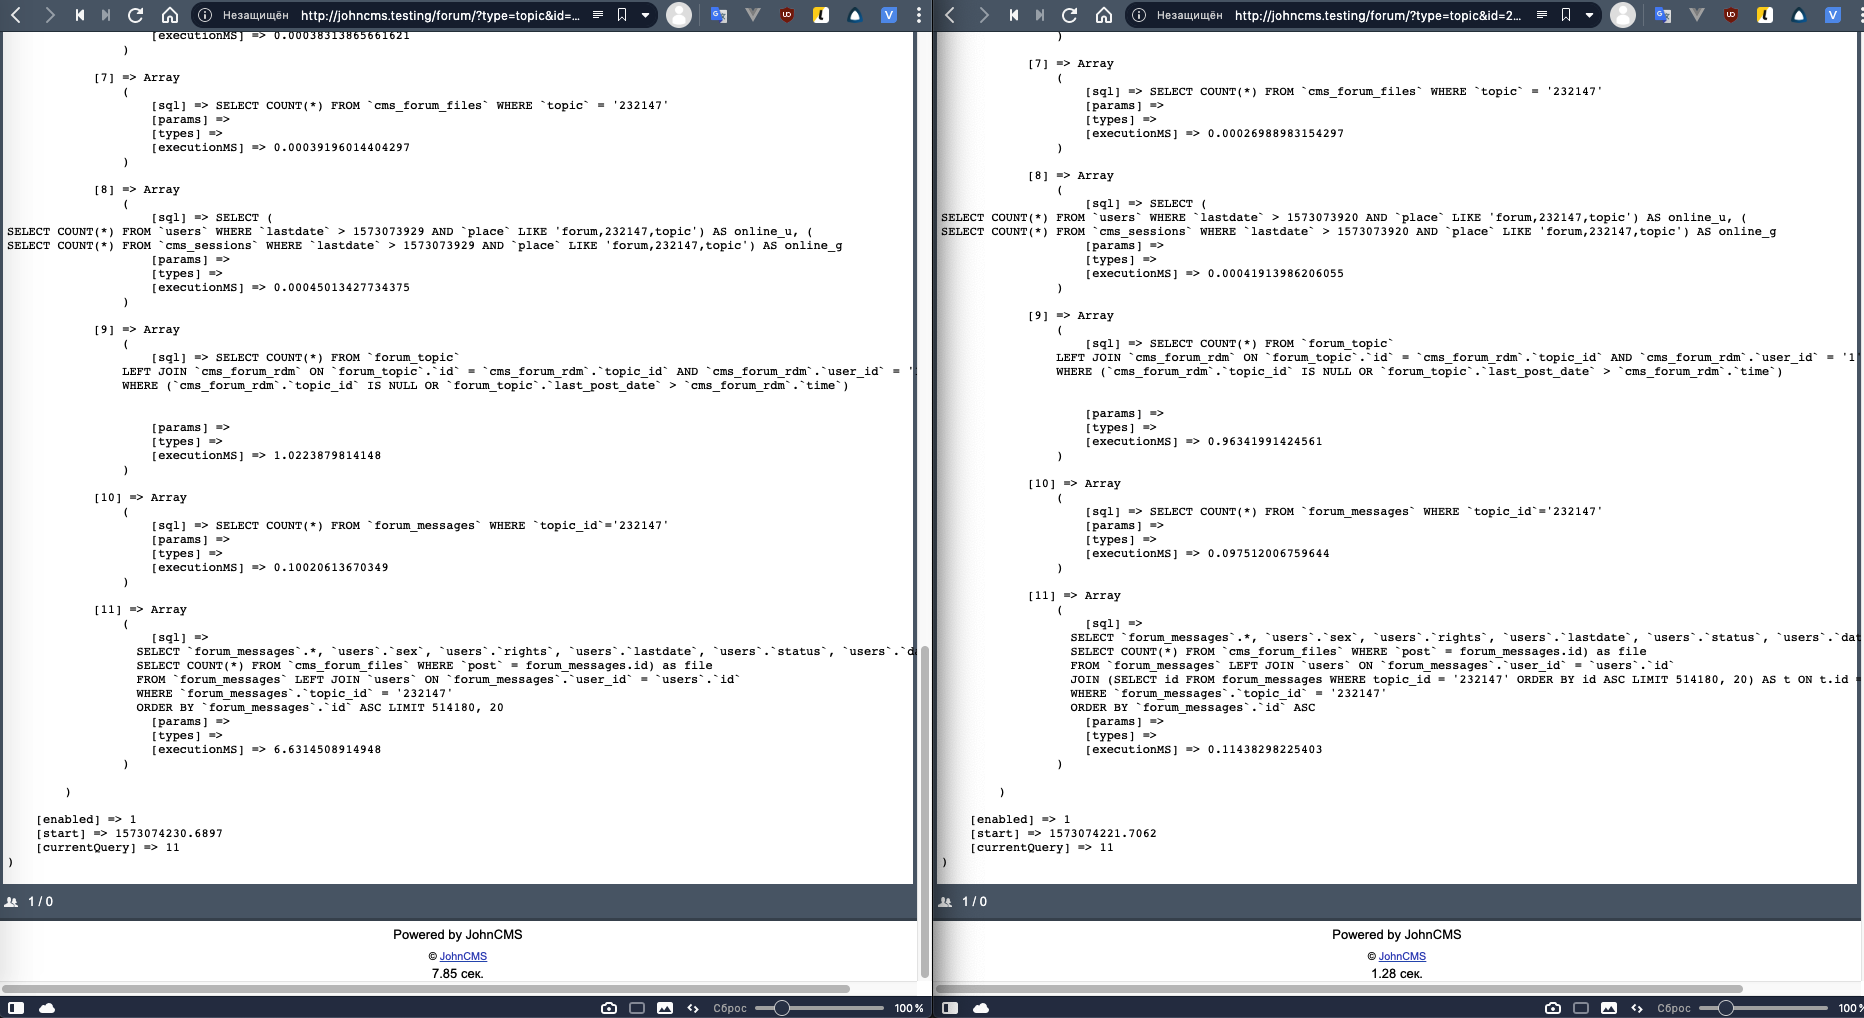Open Google Translate extension in right window

(x=1663, y=15)
